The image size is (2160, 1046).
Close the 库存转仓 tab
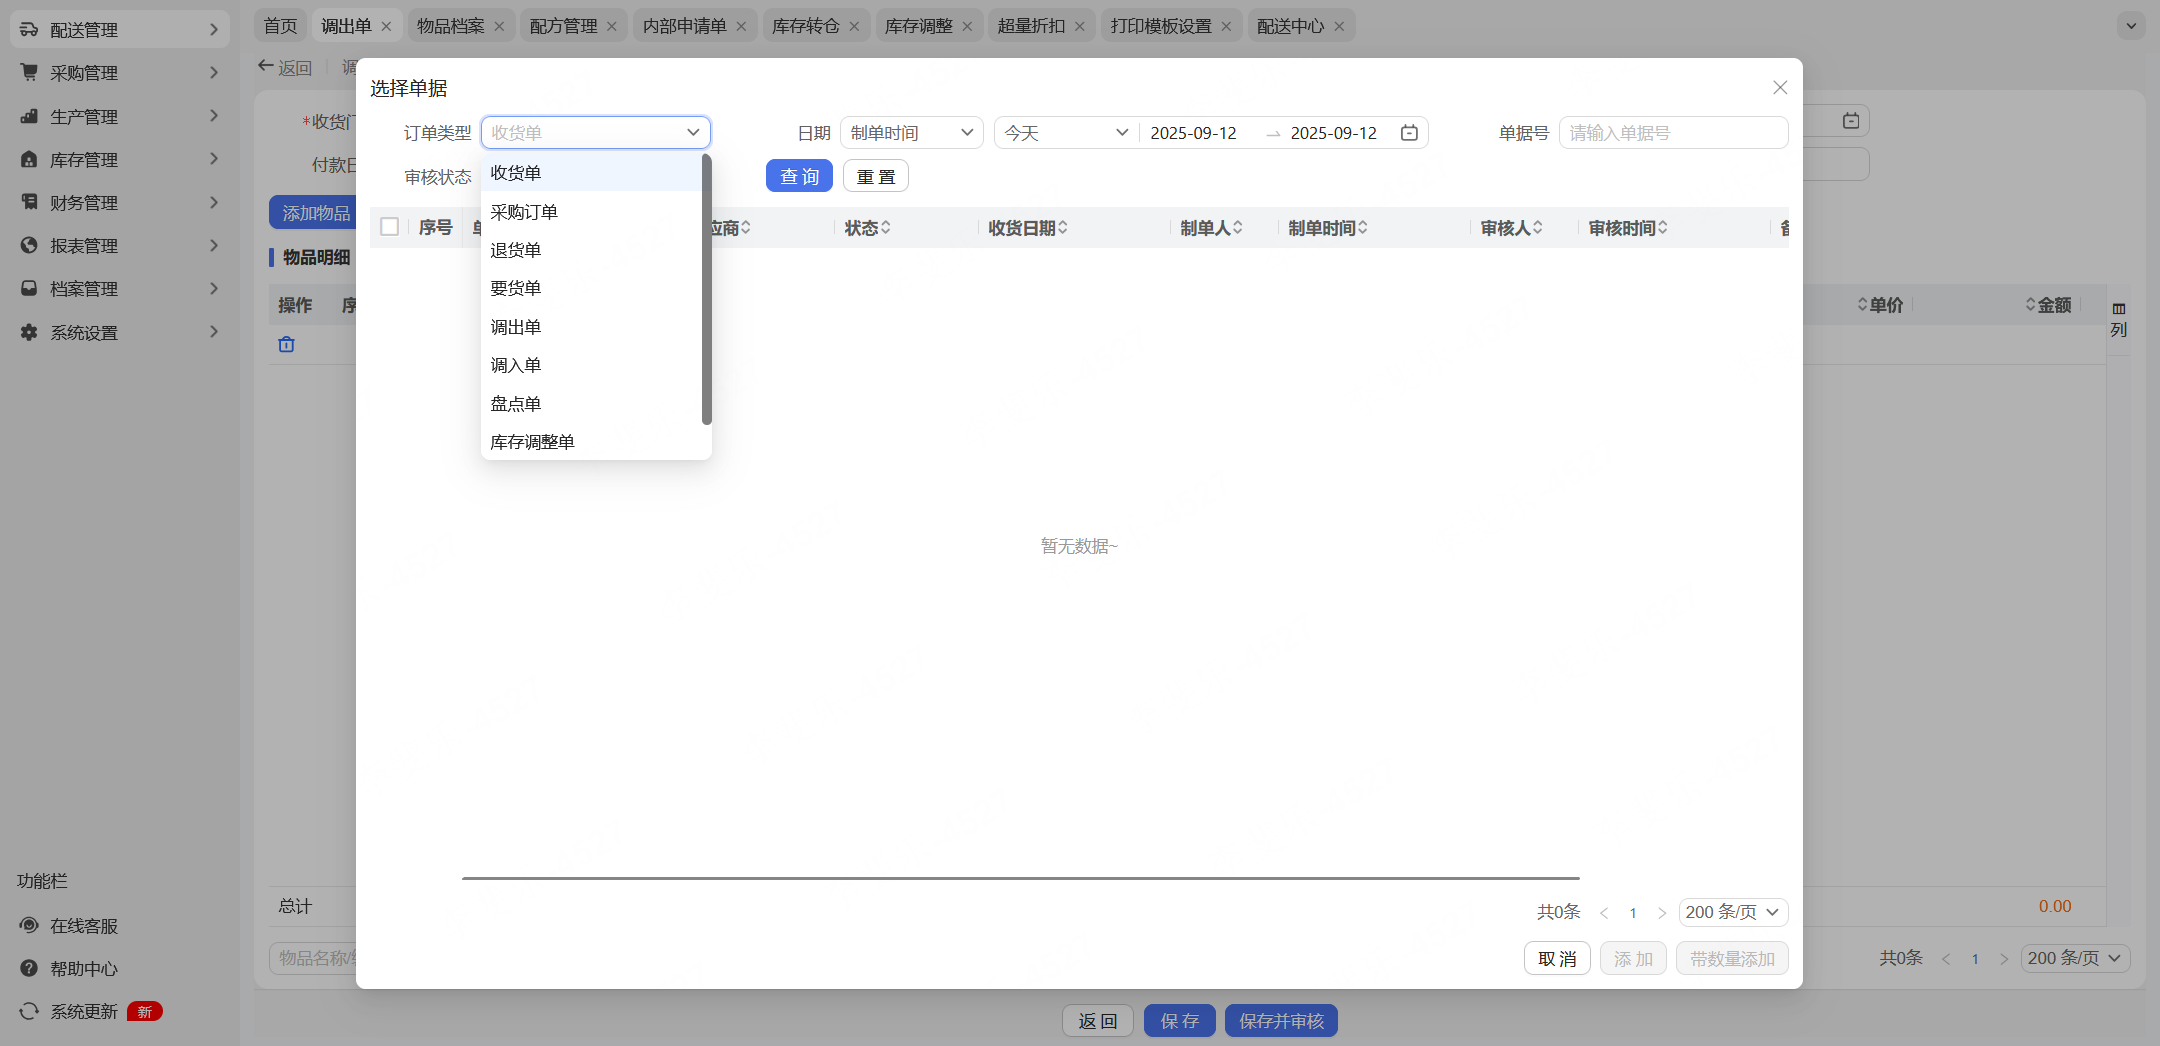[x=854, y=26]
